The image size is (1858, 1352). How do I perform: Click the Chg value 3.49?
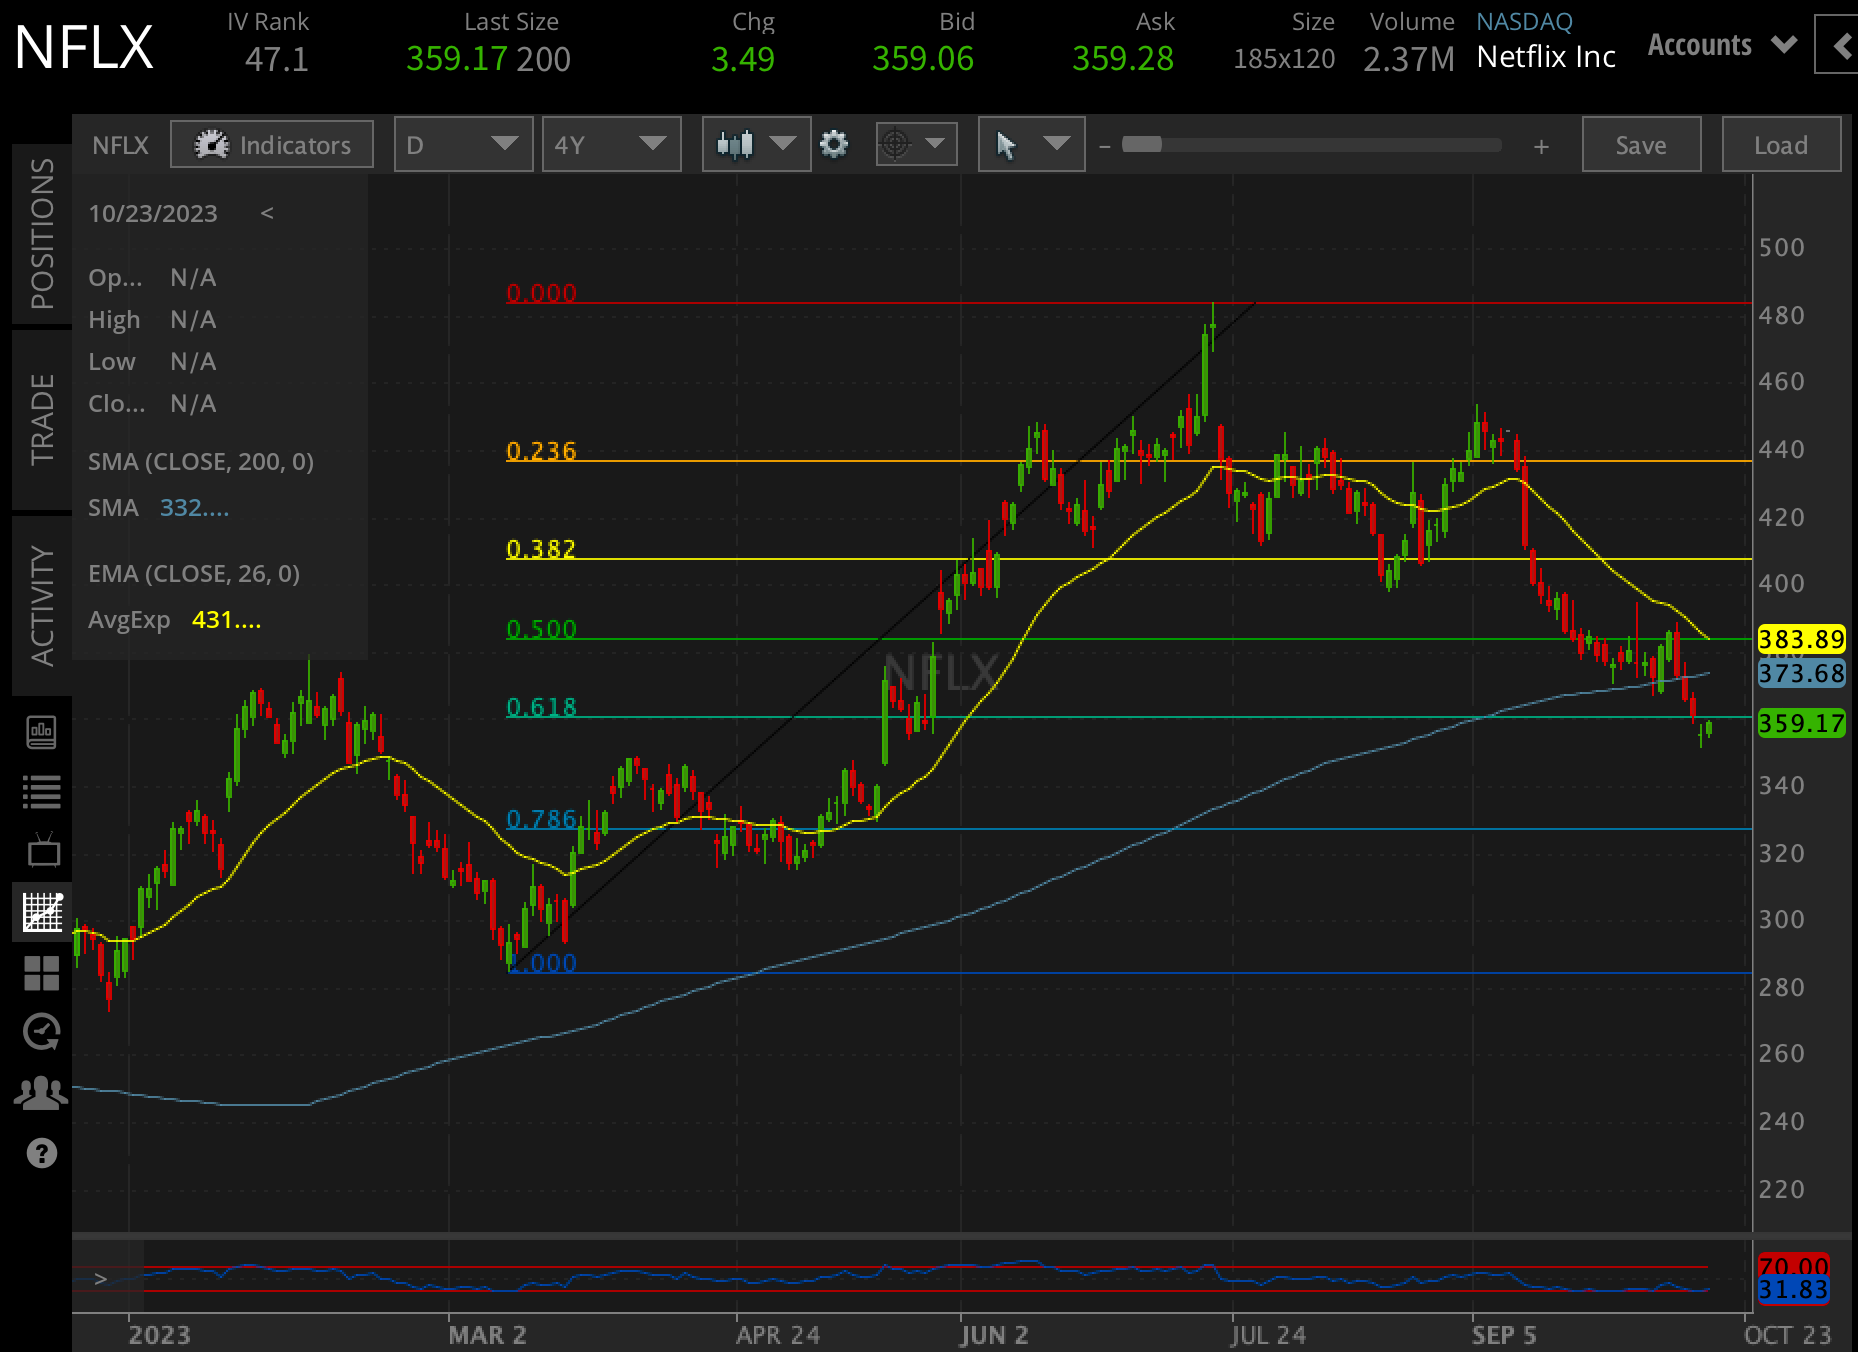[743, 60]
